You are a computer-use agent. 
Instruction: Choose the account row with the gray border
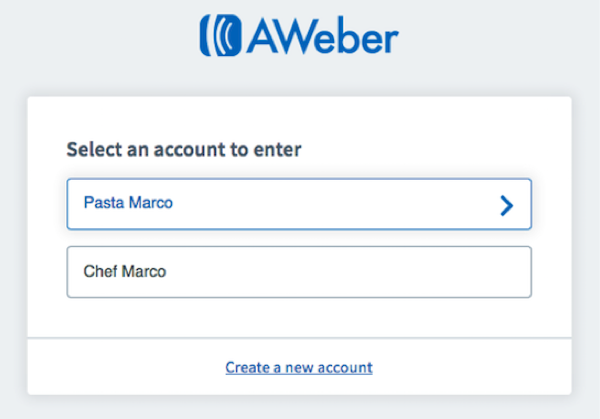coord(299,272)
